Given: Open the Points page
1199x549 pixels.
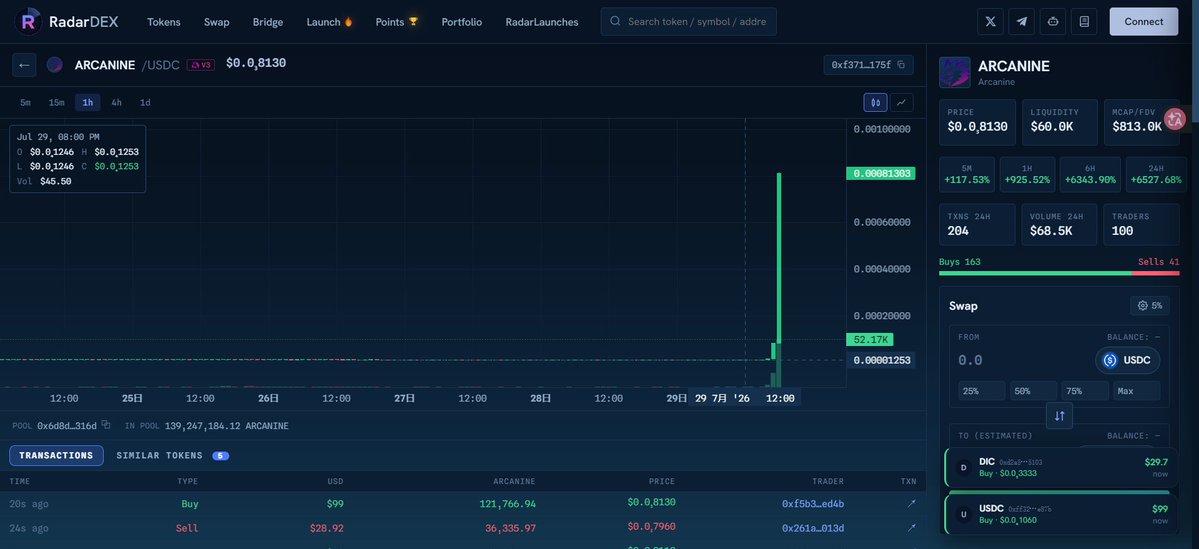Looking at the screenshot, I should pos(397,22).
